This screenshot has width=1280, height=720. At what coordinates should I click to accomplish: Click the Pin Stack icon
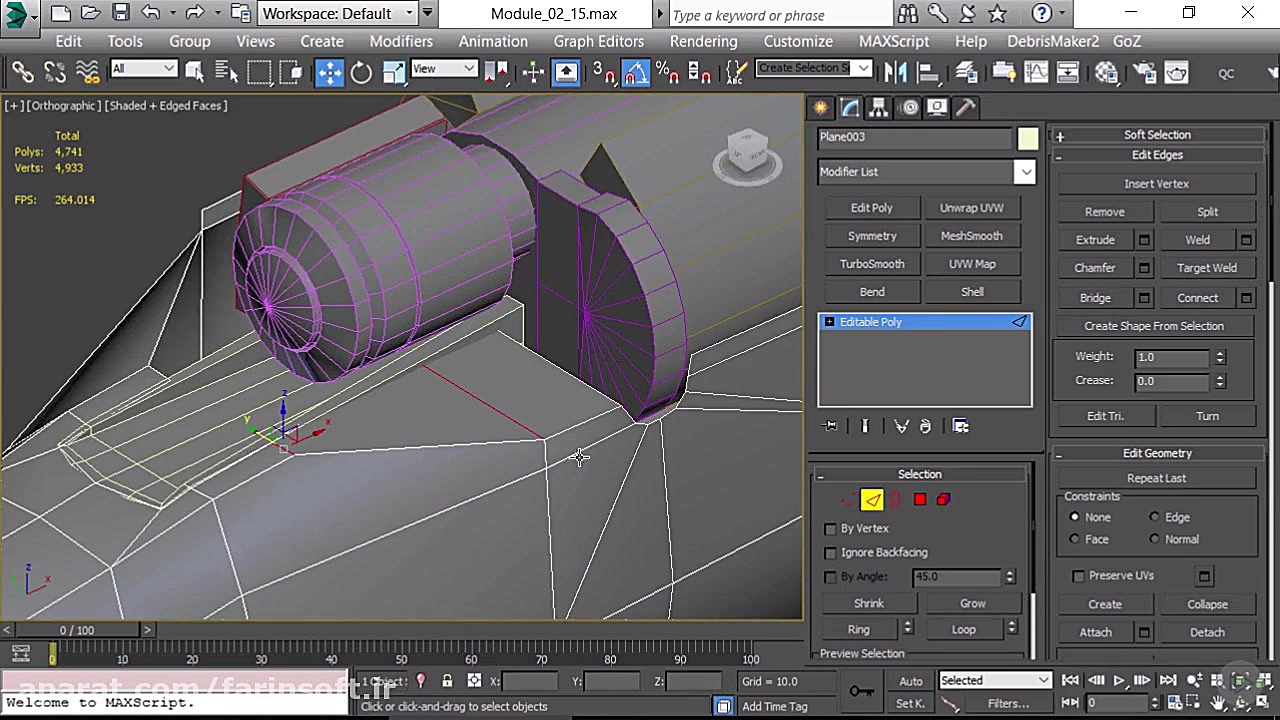(831, 426)
